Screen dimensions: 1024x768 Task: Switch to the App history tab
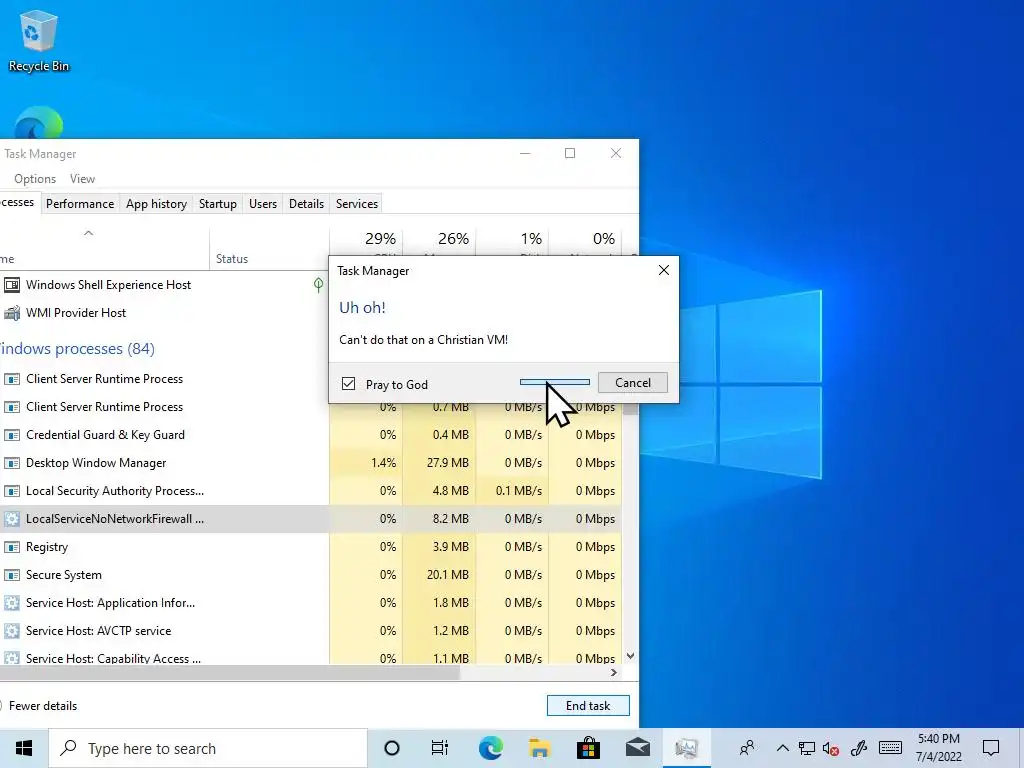coord(156,204)
